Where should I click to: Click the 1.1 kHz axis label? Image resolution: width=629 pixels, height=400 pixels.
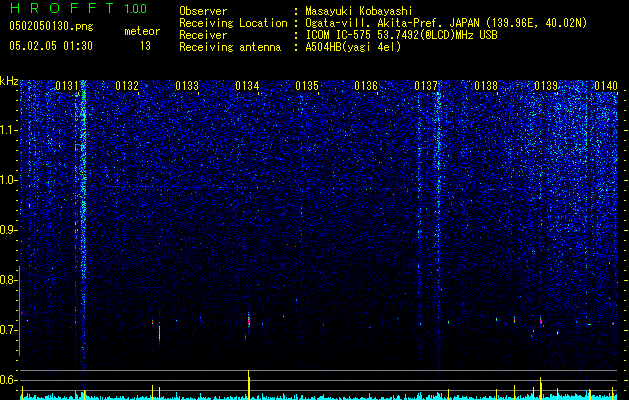pos(7,130)
